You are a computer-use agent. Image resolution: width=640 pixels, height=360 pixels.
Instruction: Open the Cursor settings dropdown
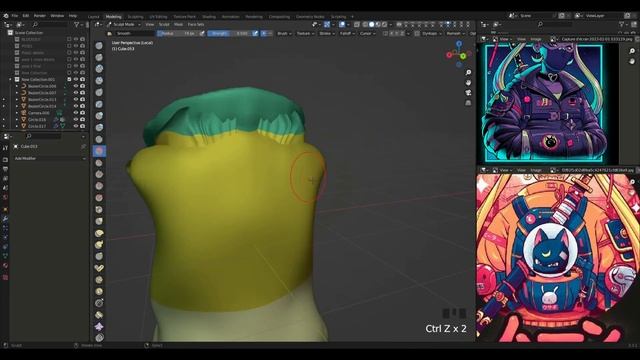click(x=367, y=33)
